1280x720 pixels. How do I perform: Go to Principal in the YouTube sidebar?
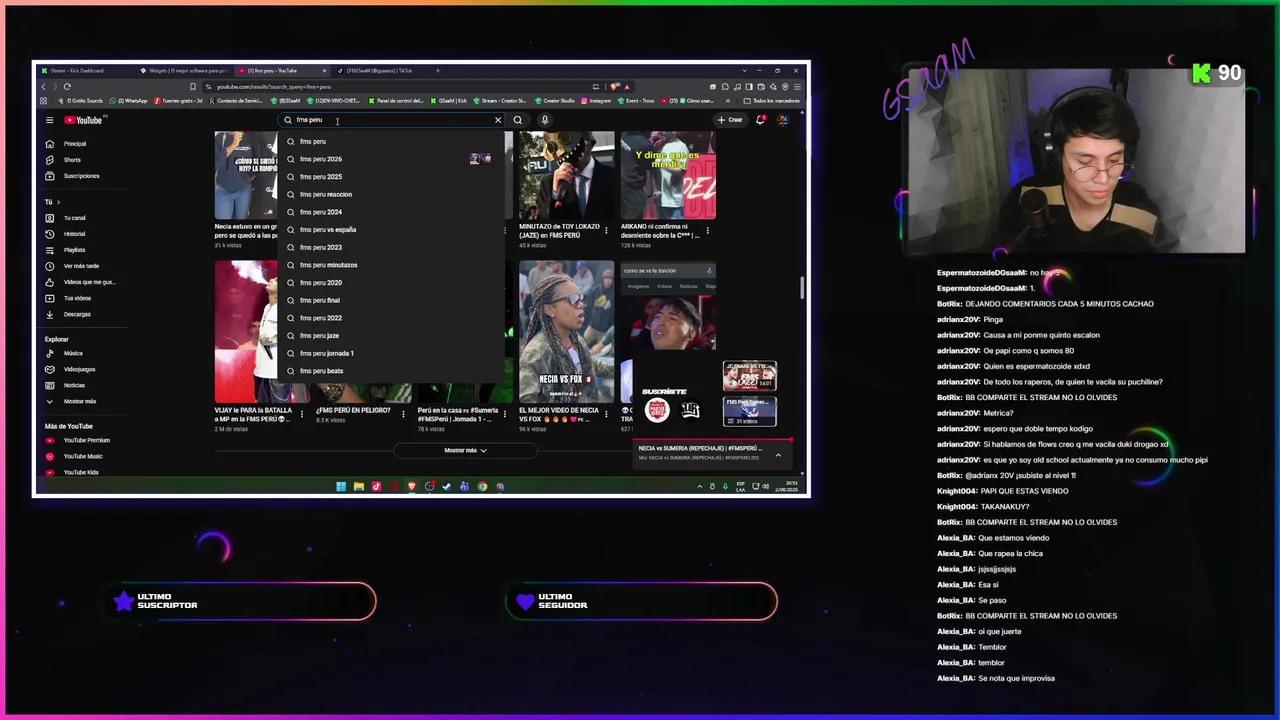pos(75,144)
